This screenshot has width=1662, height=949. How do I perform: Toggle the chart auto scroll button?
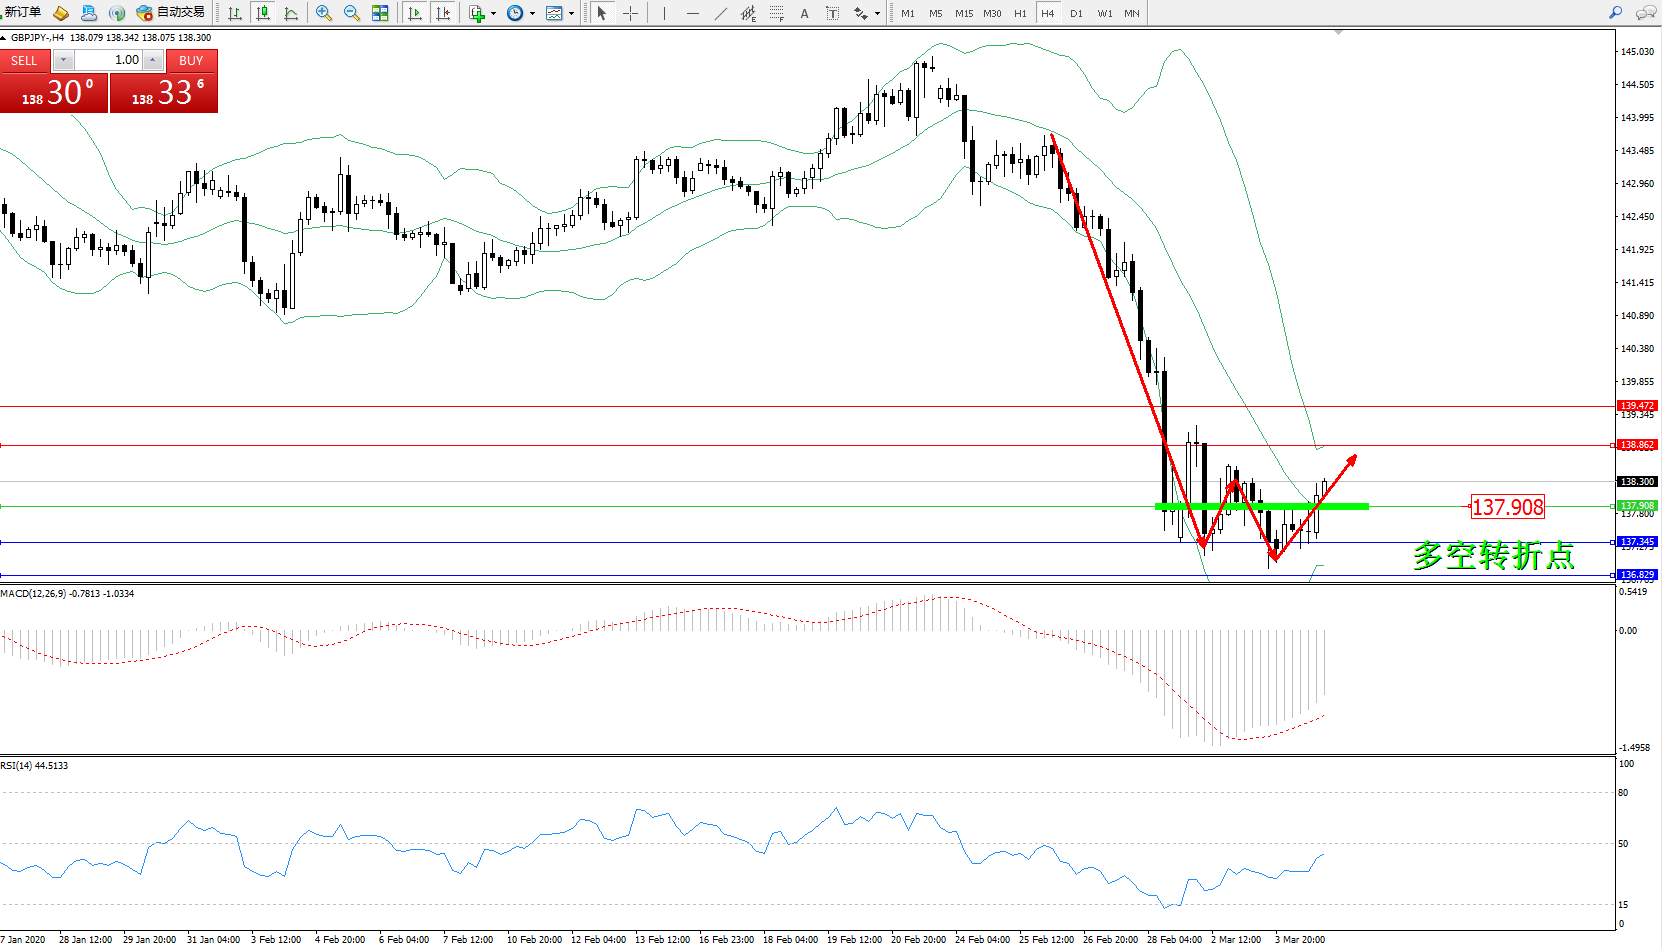415,13
